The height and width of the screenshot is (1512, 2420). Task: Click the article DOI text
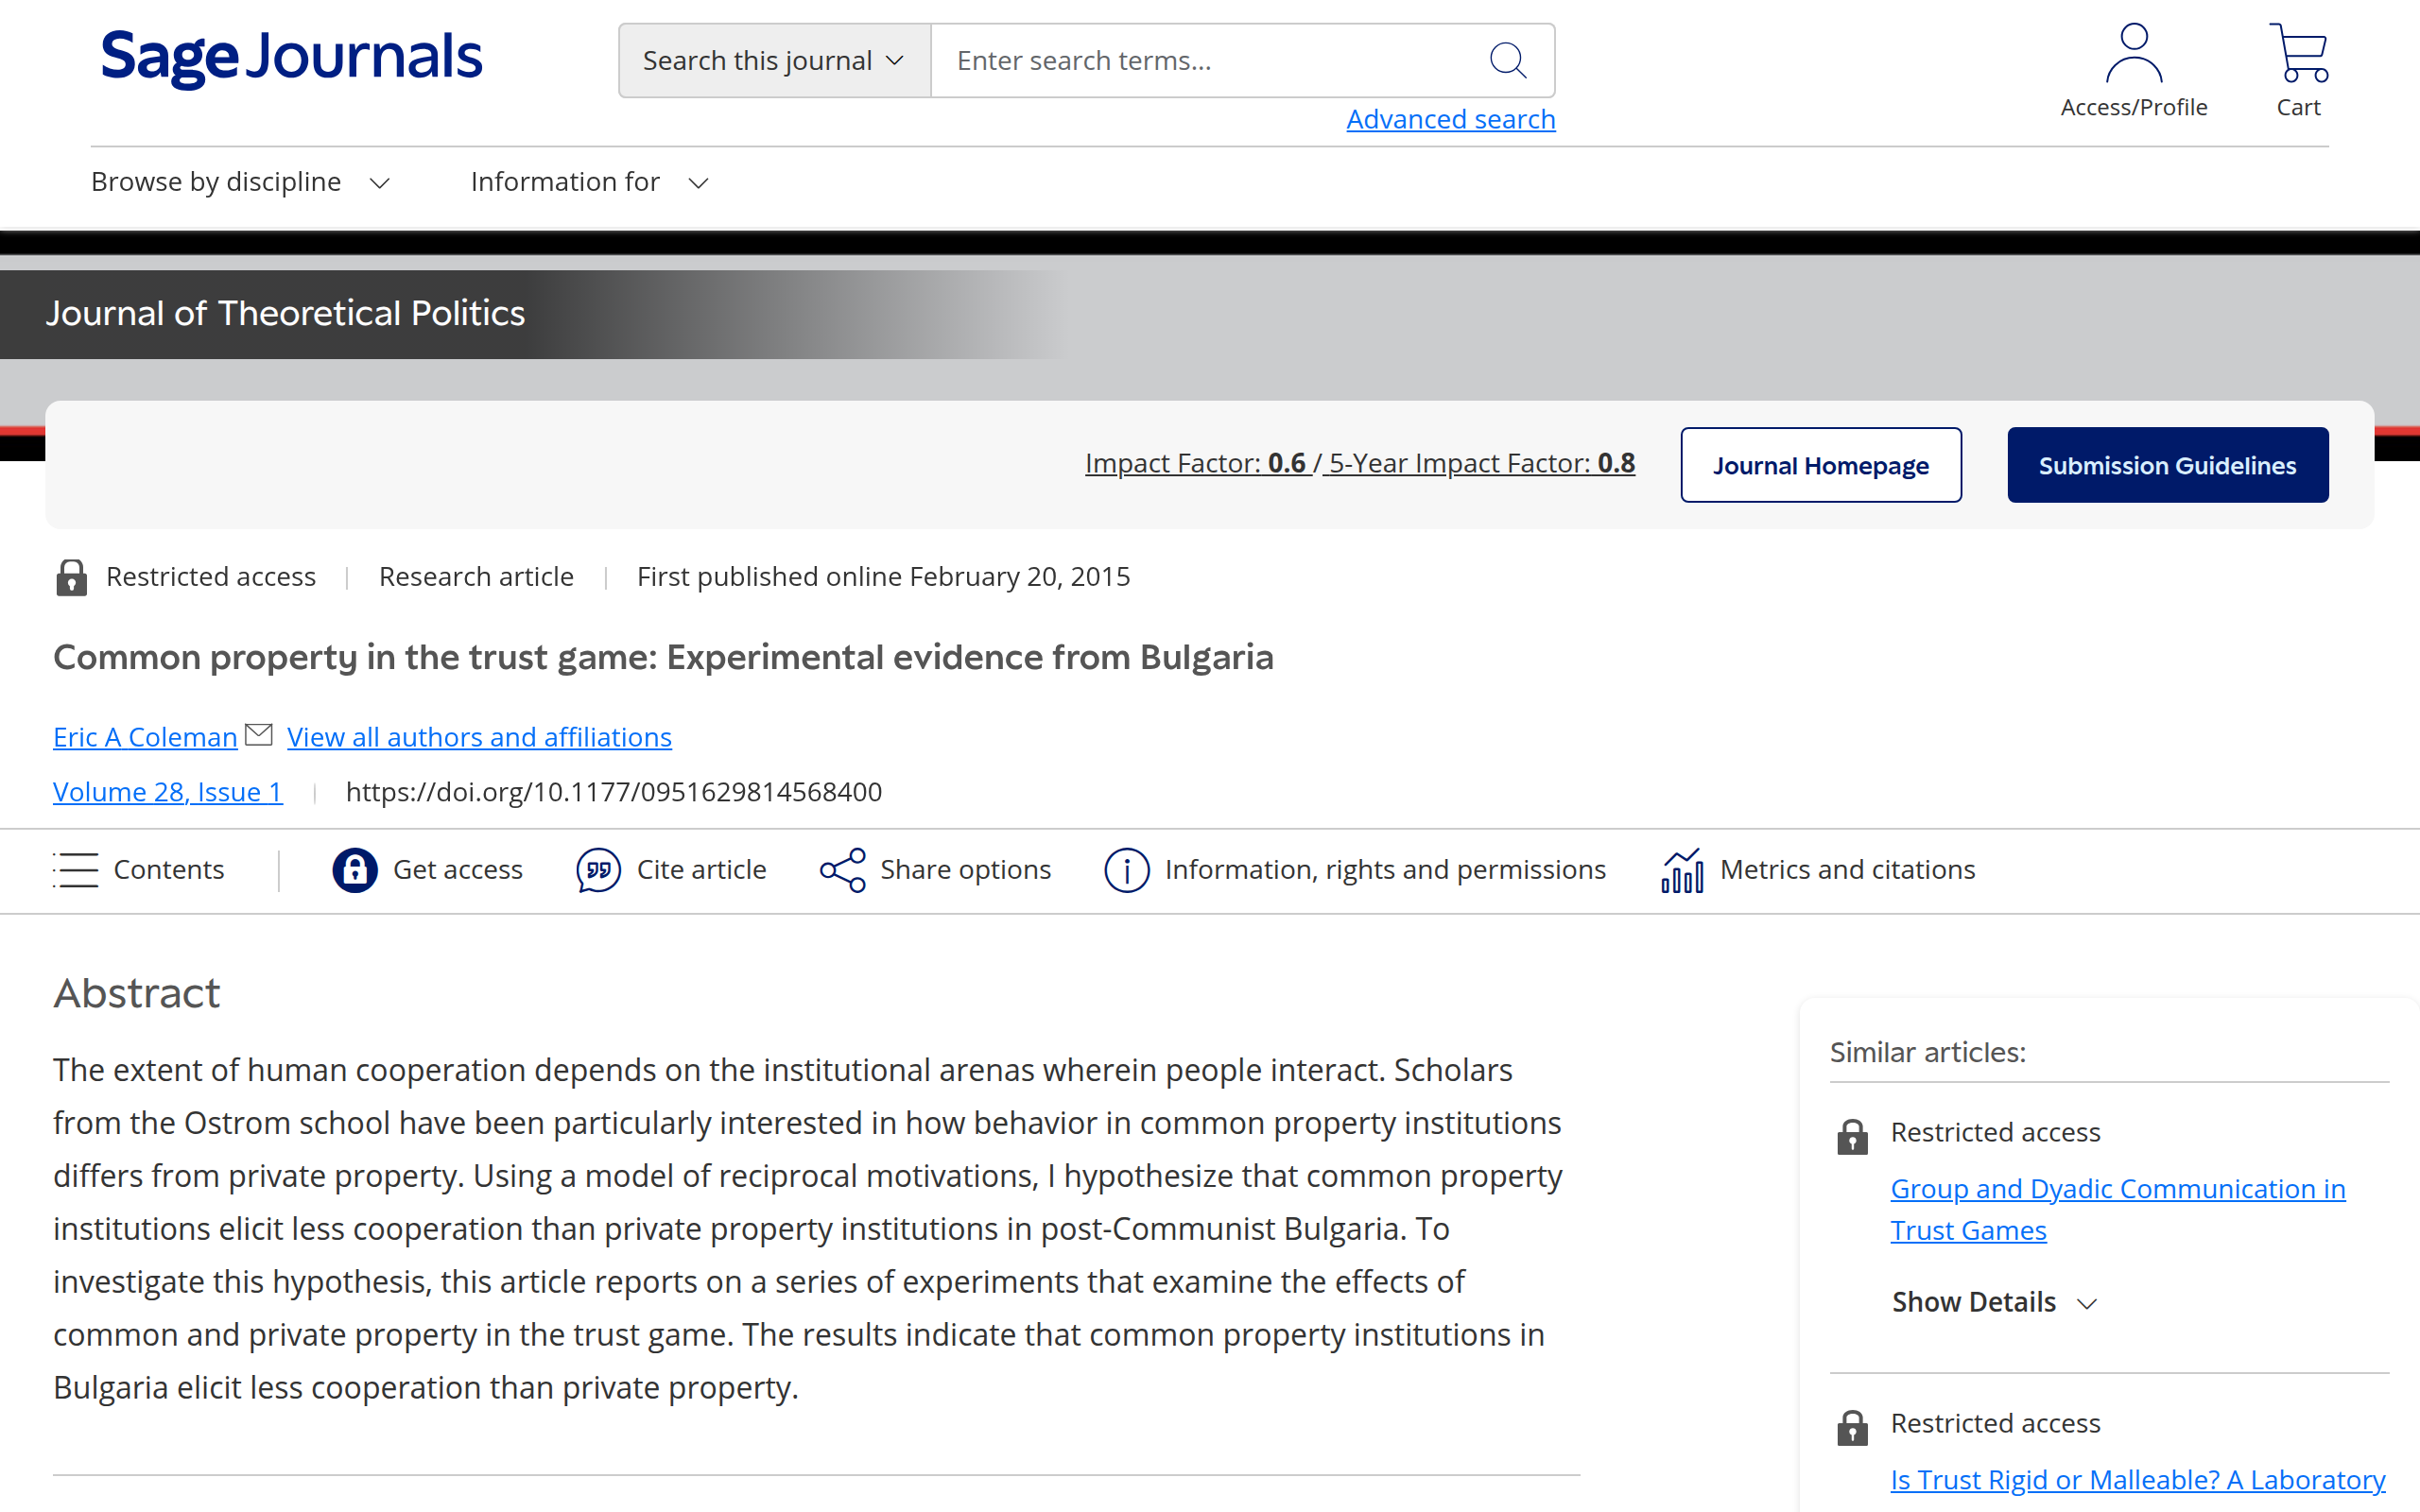point(613,792)
